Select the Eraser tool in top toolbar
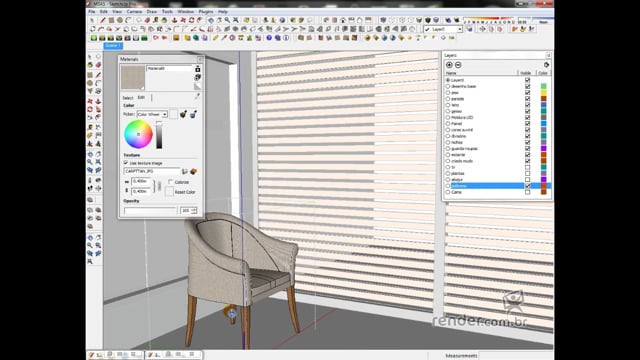The height and width of the screenshot is (360, 640). coord(147,20)
